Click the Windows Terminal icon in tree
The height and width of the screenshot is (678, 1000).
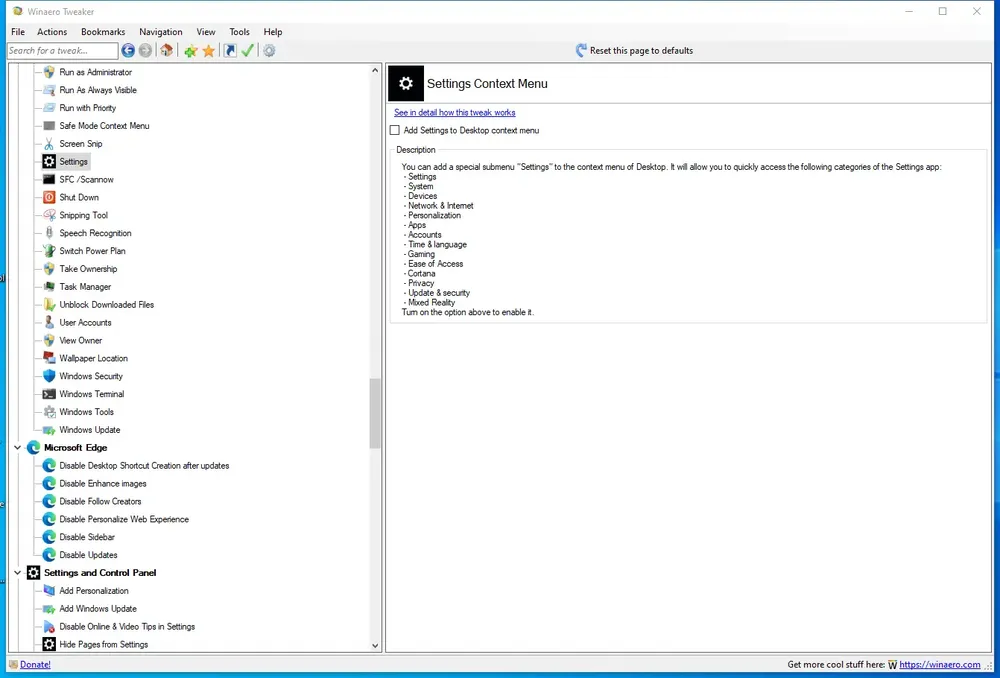click(x=49, y=394)
